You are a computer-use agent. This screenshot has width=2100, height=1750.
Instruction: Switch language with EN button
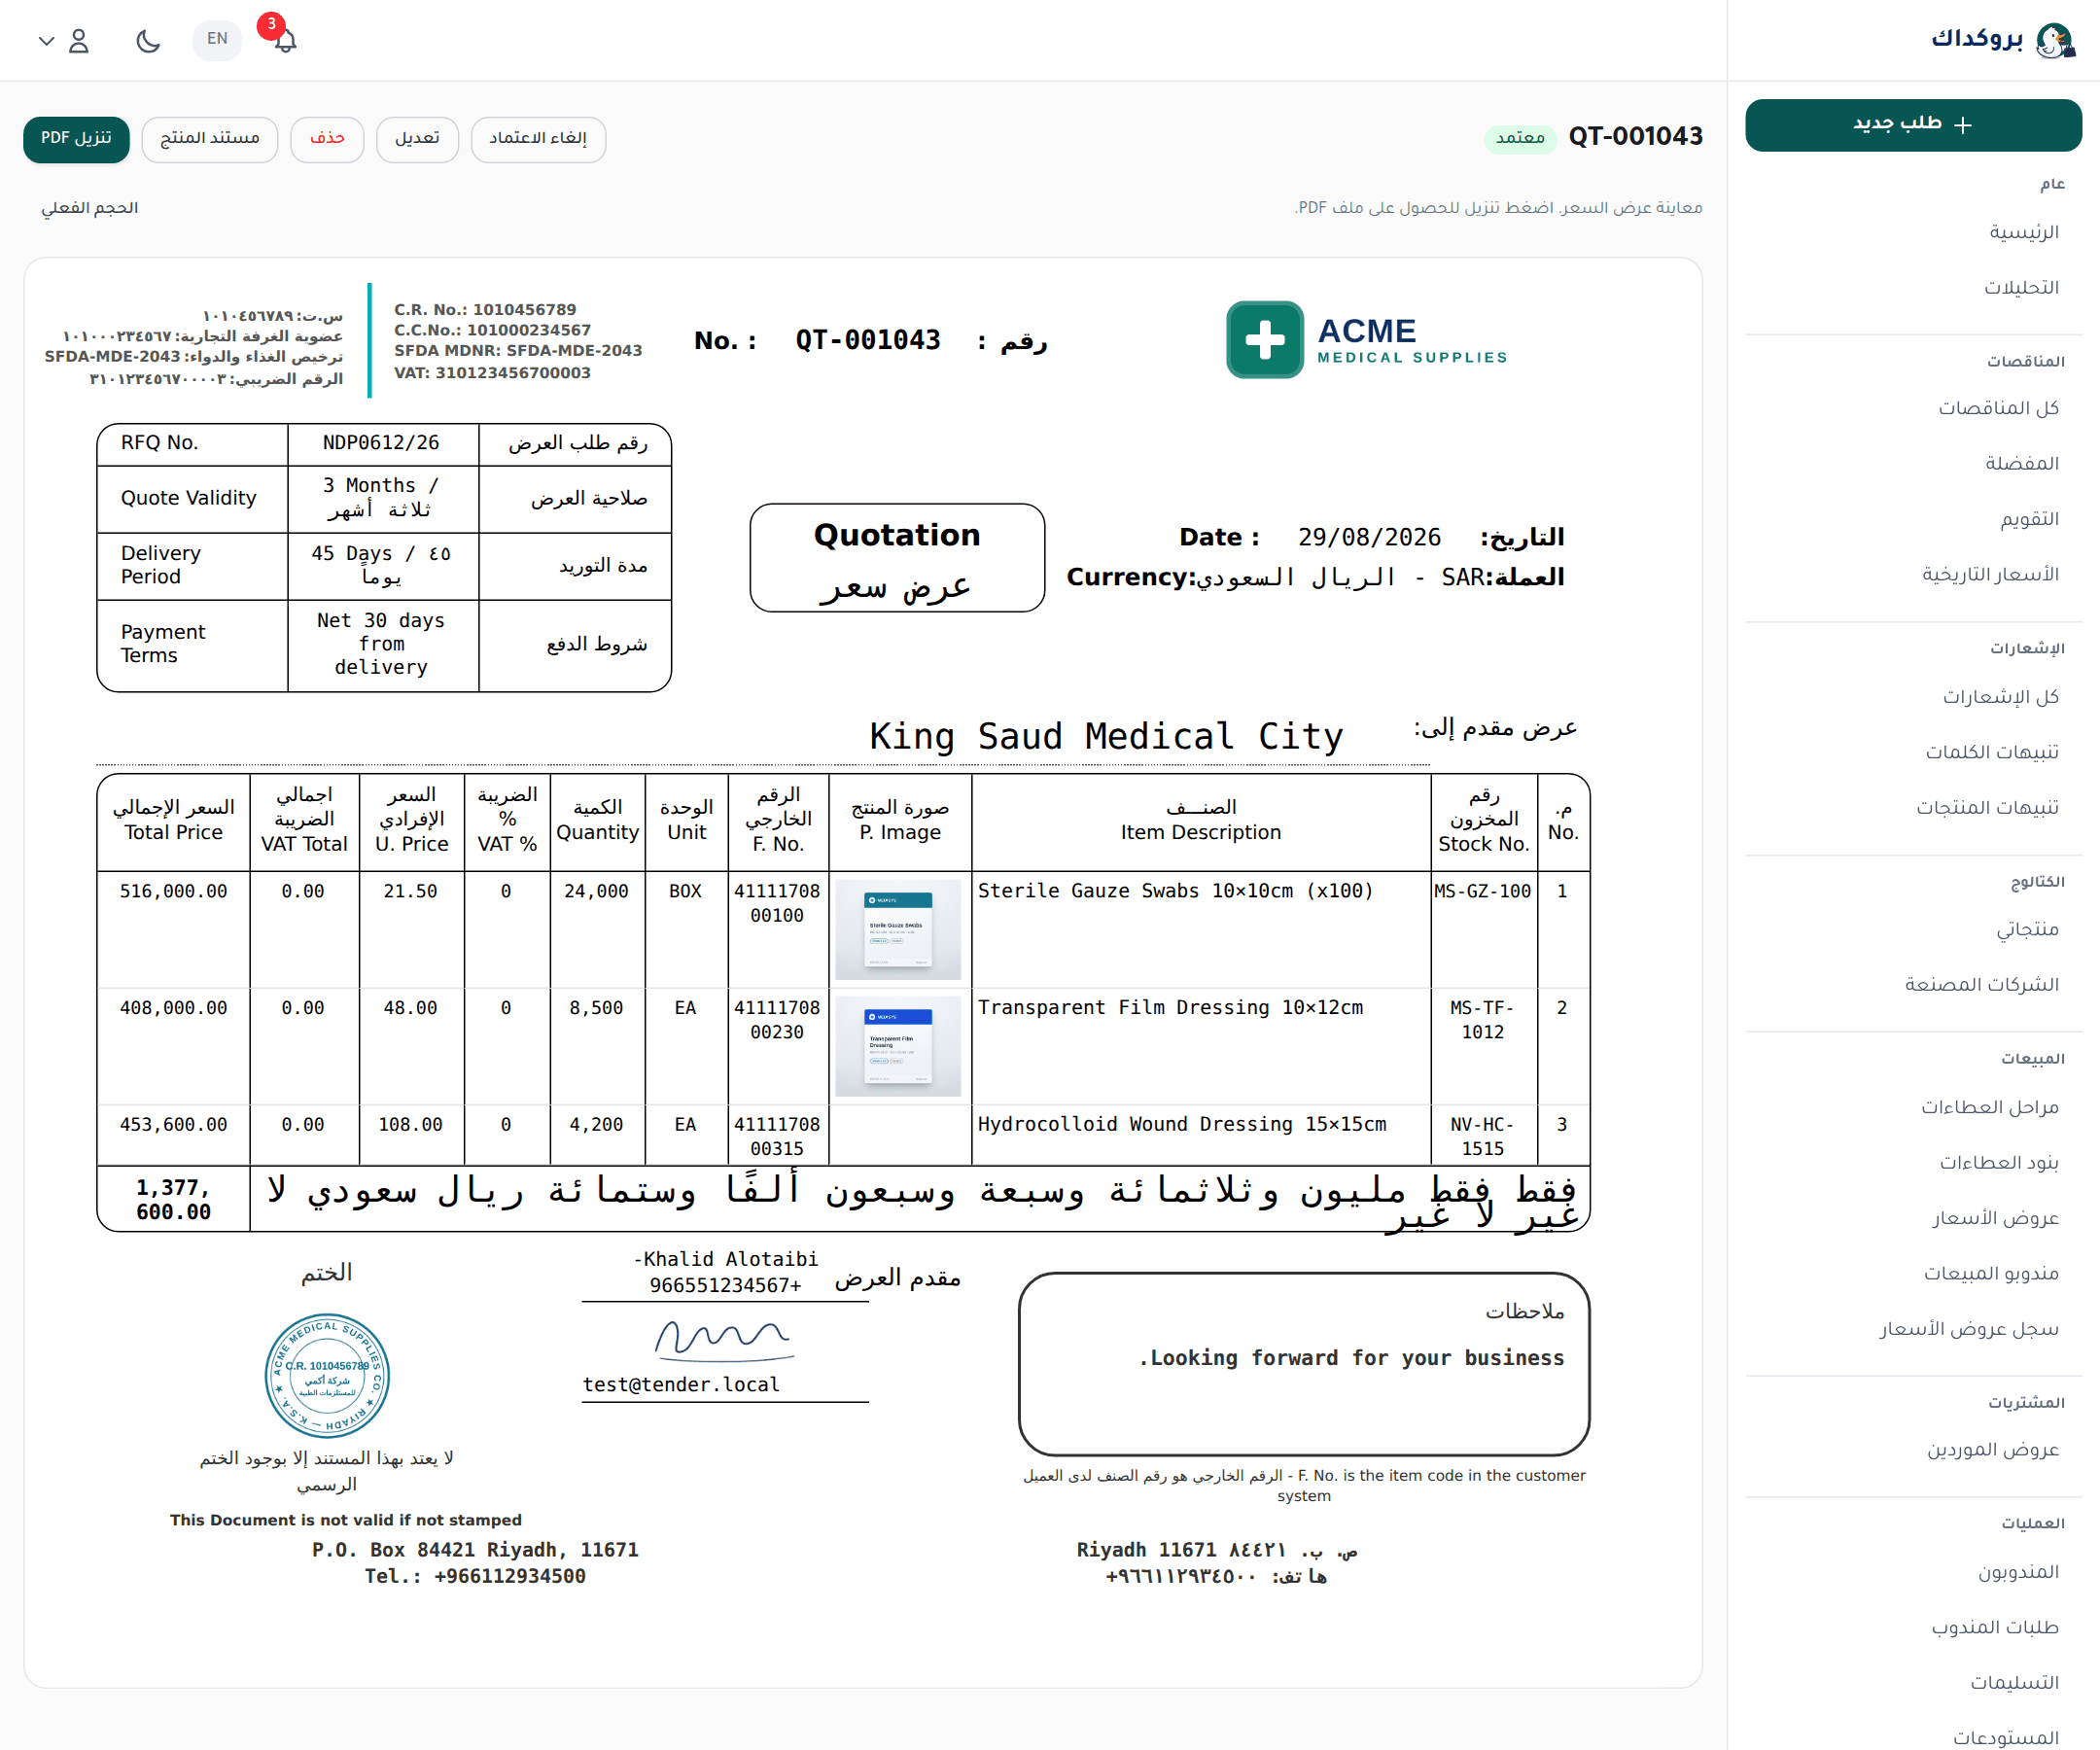[217, 39]
